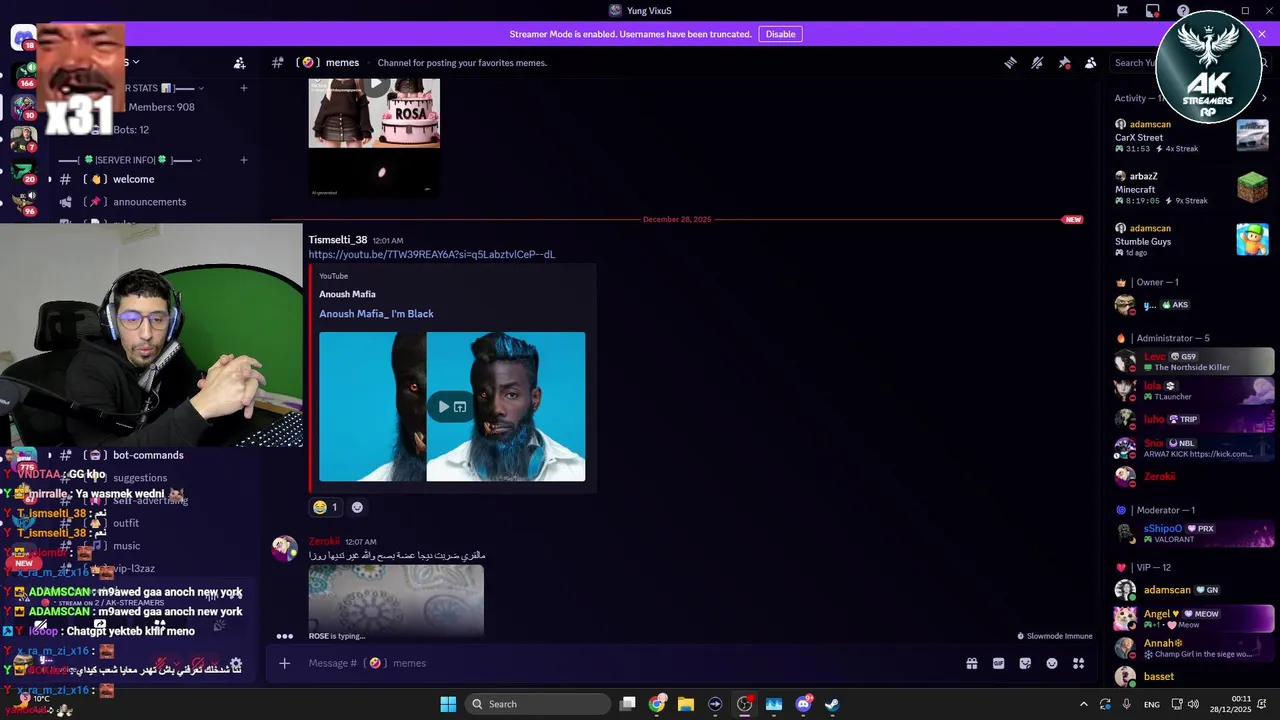Open the server with 7 badge
Viewport: 1280px width, 720px height.
[24, 138]
